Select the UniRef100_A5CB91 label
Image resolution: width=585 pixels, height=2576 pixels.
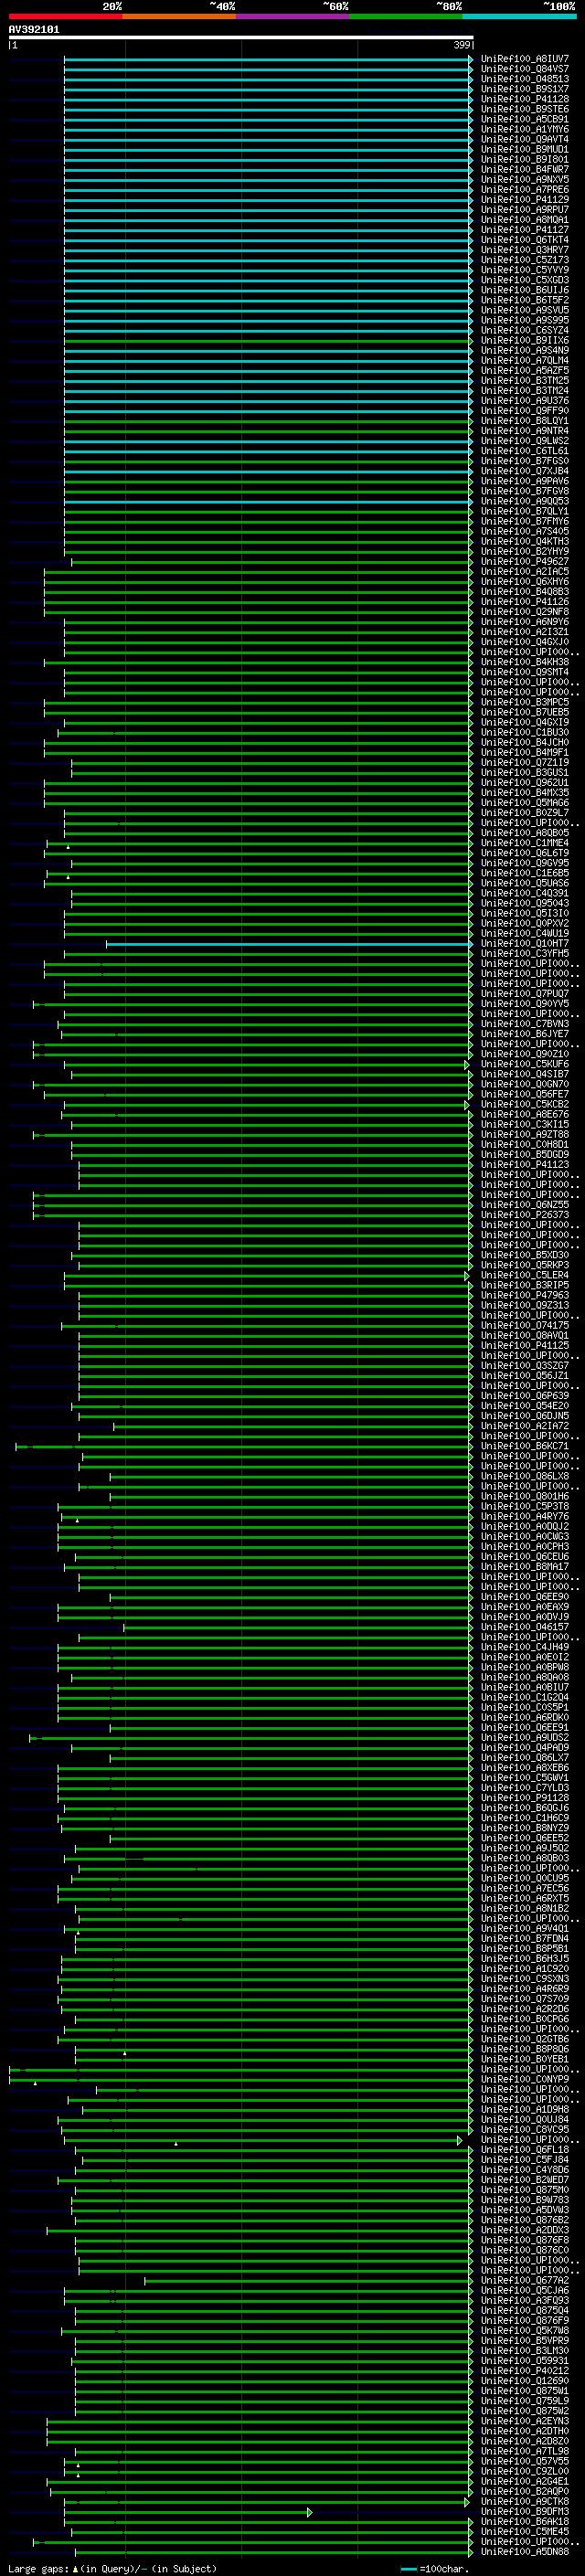click(x=525, y=119)
